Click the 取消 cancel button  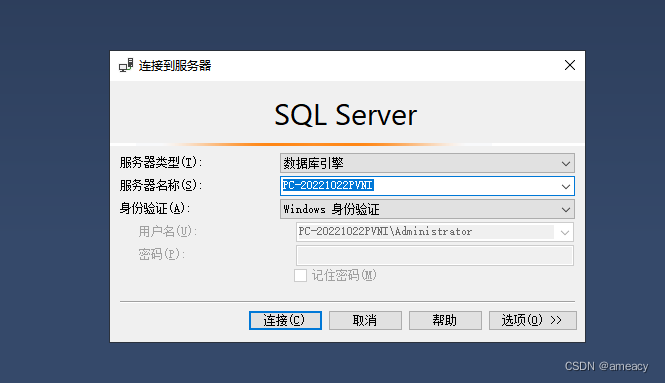tap(365, 320)
